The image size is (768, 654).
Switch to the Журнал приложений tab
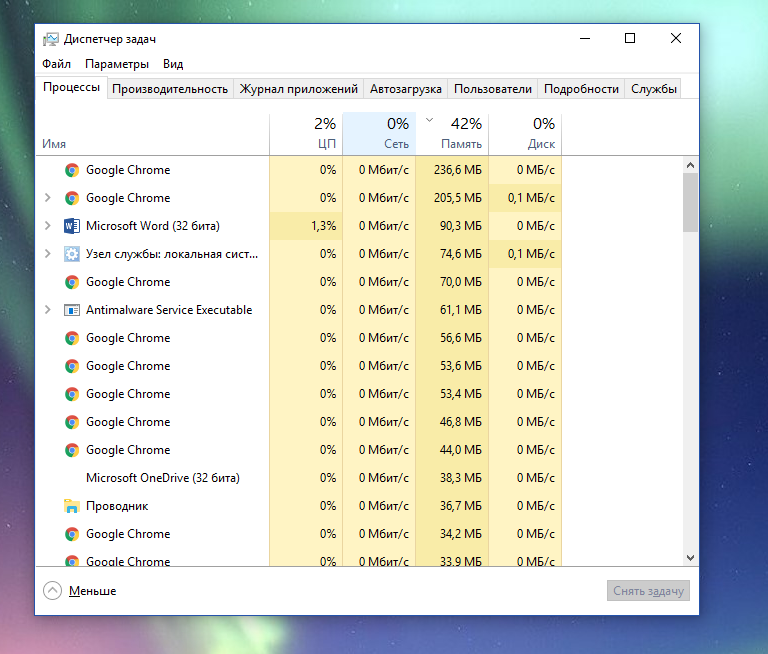(x=298, y=89)
